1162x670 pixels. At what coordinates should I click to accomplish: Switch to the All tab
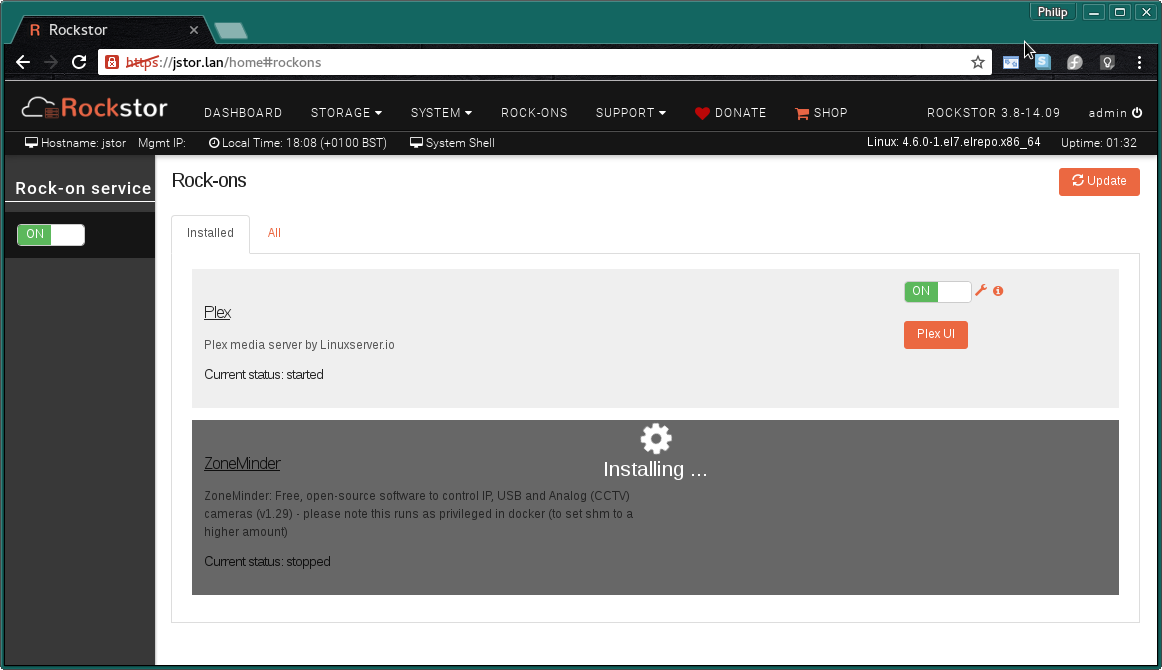click(274, 233)
